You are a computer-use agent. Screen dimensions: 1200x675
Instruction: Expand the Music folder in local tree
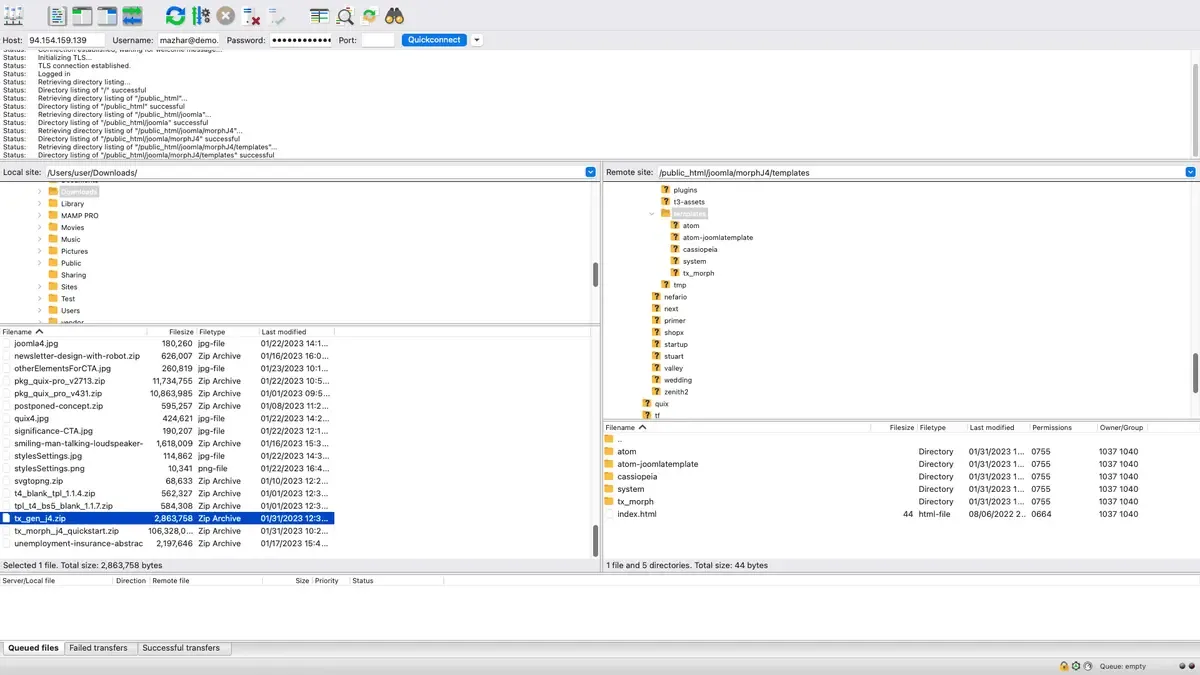coord(40,239)
